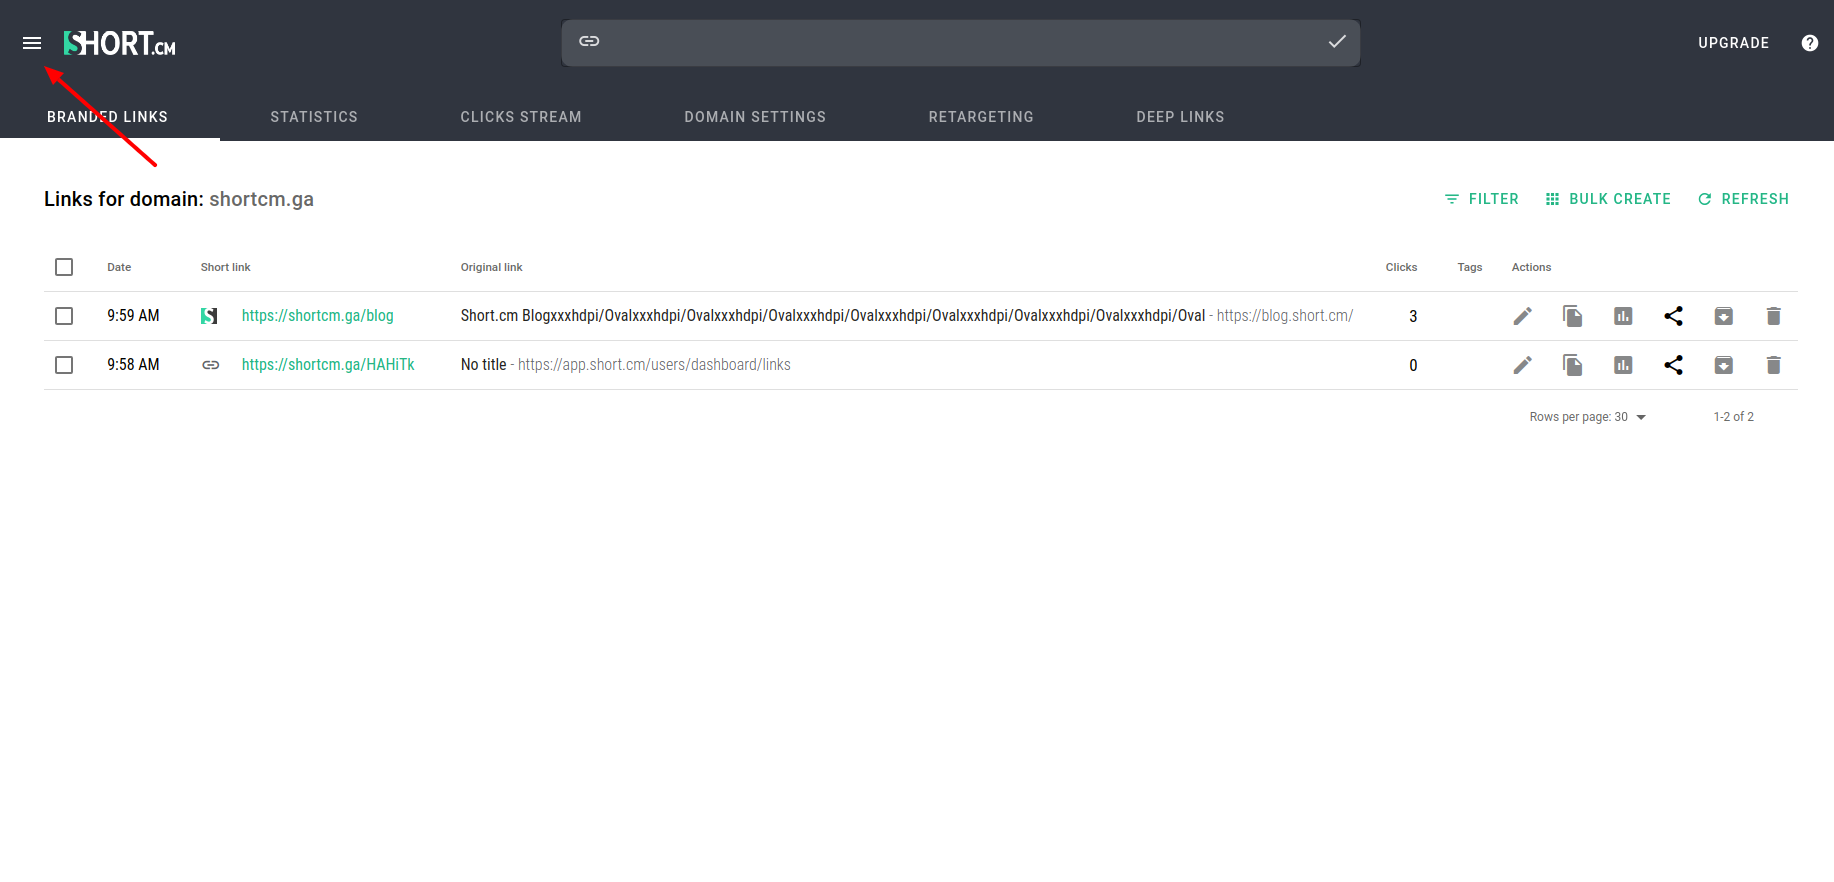Click the link icon beside shortcm.ga/HAHiTk
This screenshot has height=882, width=1834.
pyautogui.click(x=210, y=365)
